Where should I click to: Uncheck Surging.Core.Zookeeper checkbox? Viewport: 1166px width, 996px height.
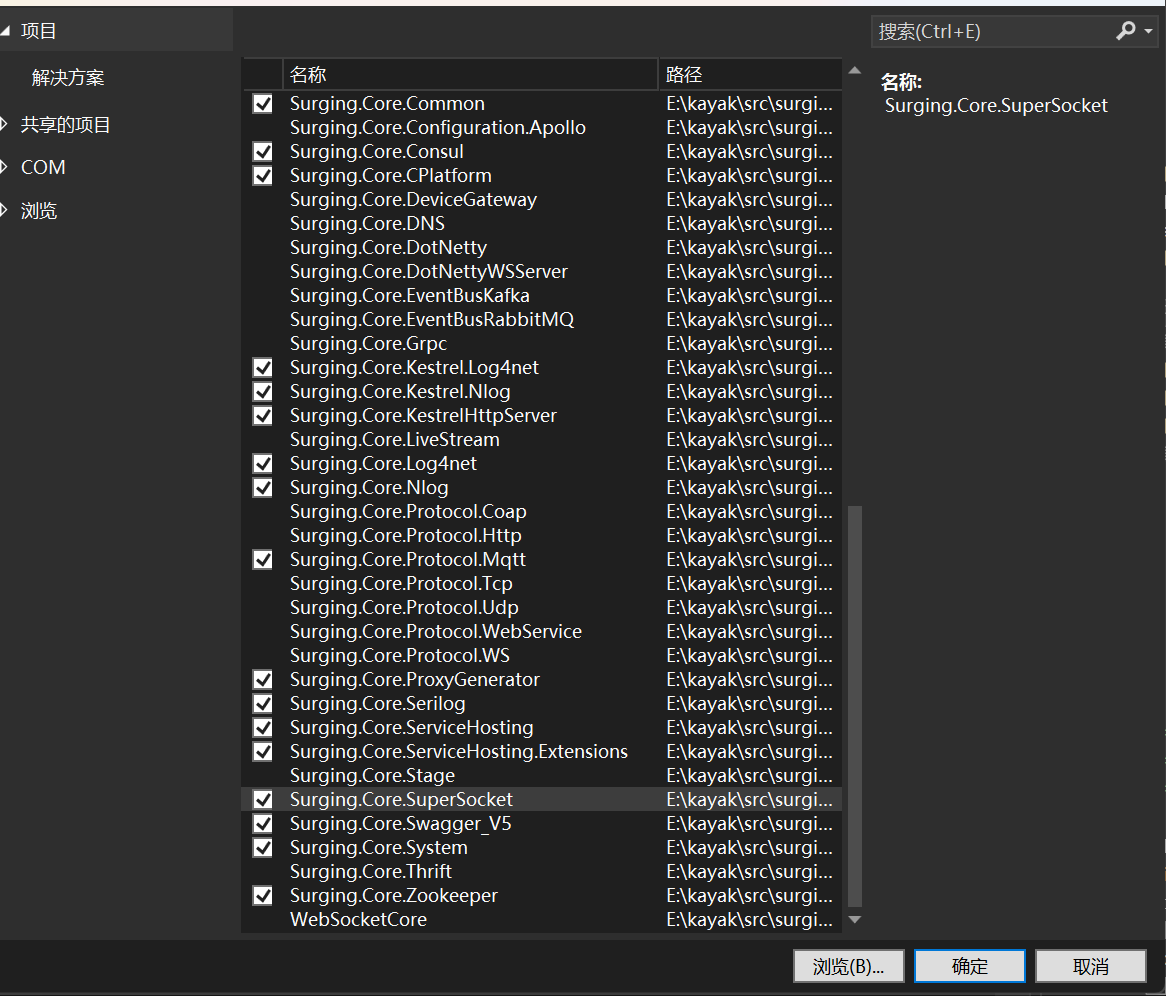click(262, 895)
